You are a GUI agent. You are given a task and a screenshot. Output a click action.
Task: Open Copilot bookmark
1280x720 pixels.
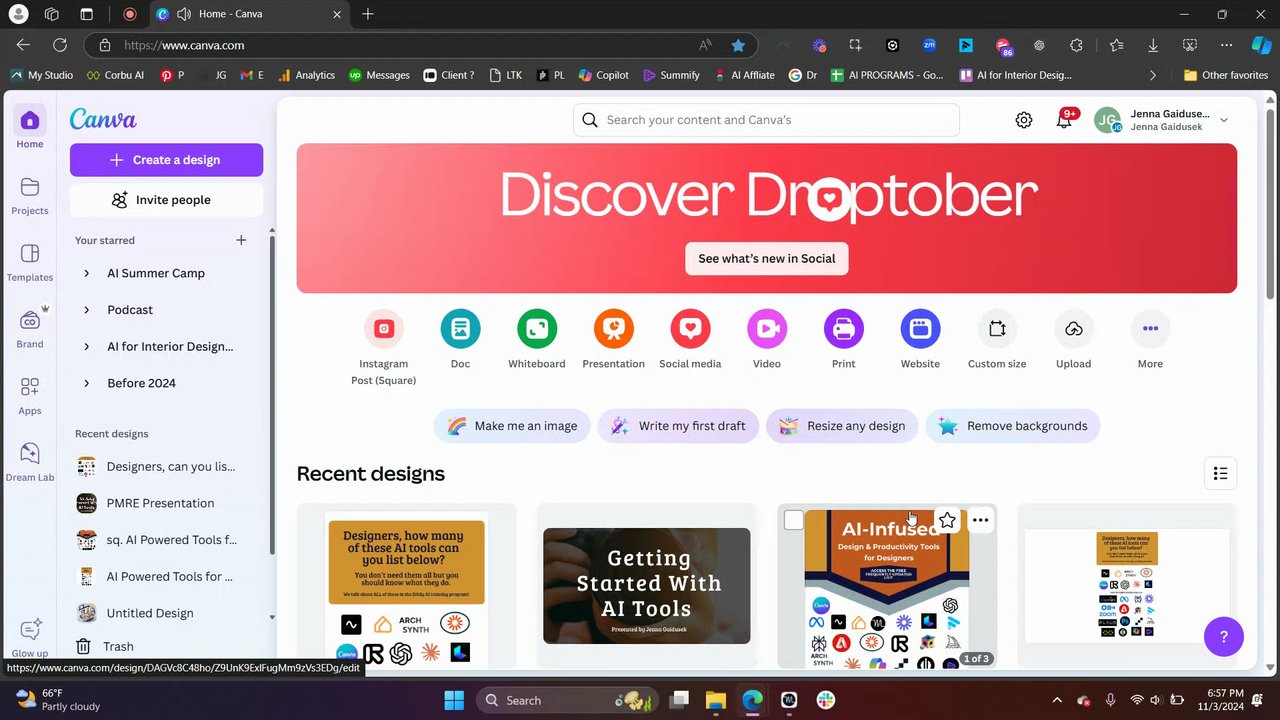tap(604, 75)
